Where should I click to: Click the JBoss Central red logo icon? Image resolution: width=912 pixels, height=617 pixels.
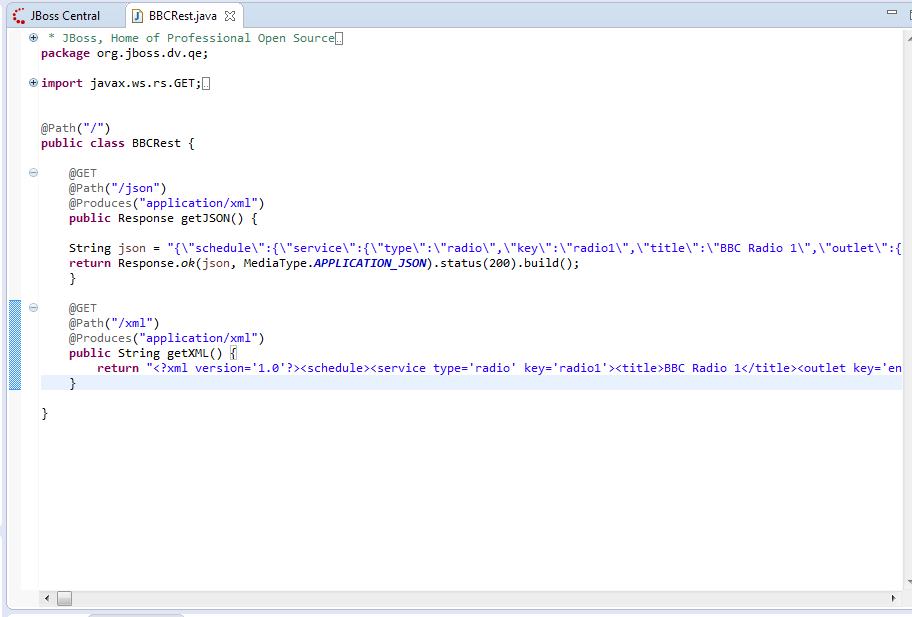point(19,16)
